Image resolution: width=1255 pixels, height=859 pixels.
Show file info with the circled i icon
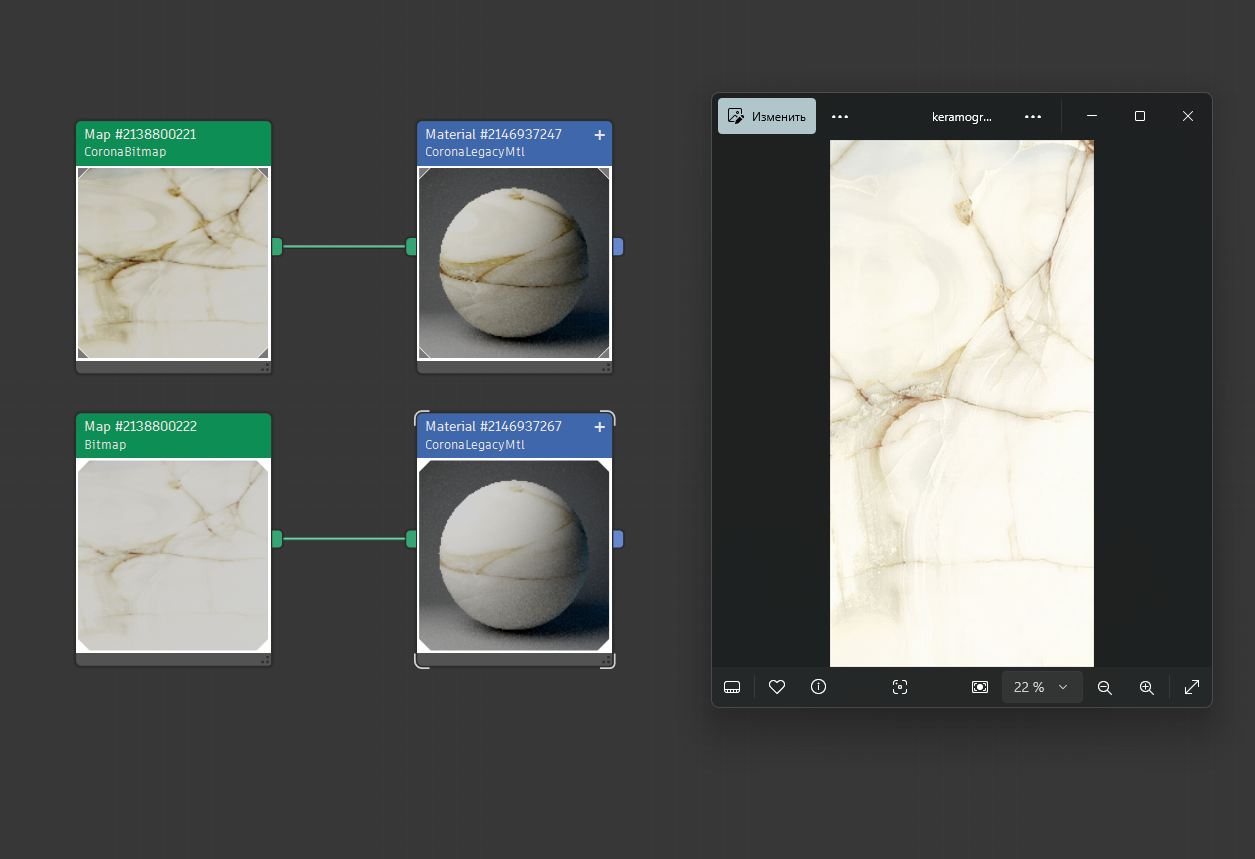(819, 687)
